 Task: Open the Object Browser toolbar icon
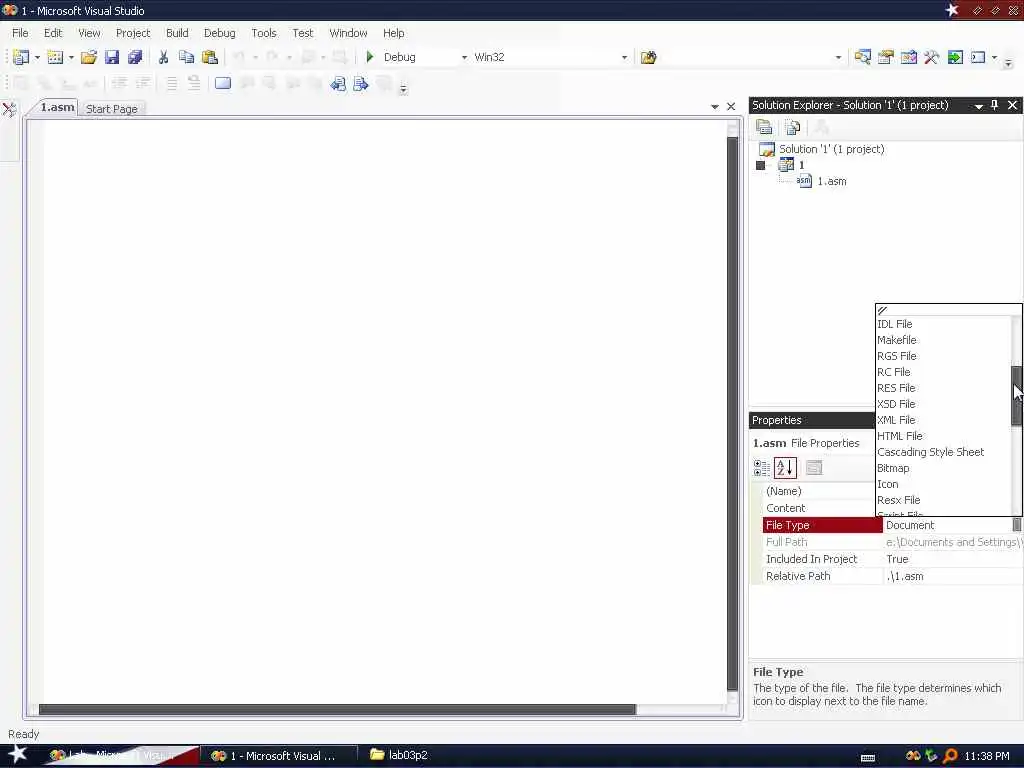[x=908, y=57]
